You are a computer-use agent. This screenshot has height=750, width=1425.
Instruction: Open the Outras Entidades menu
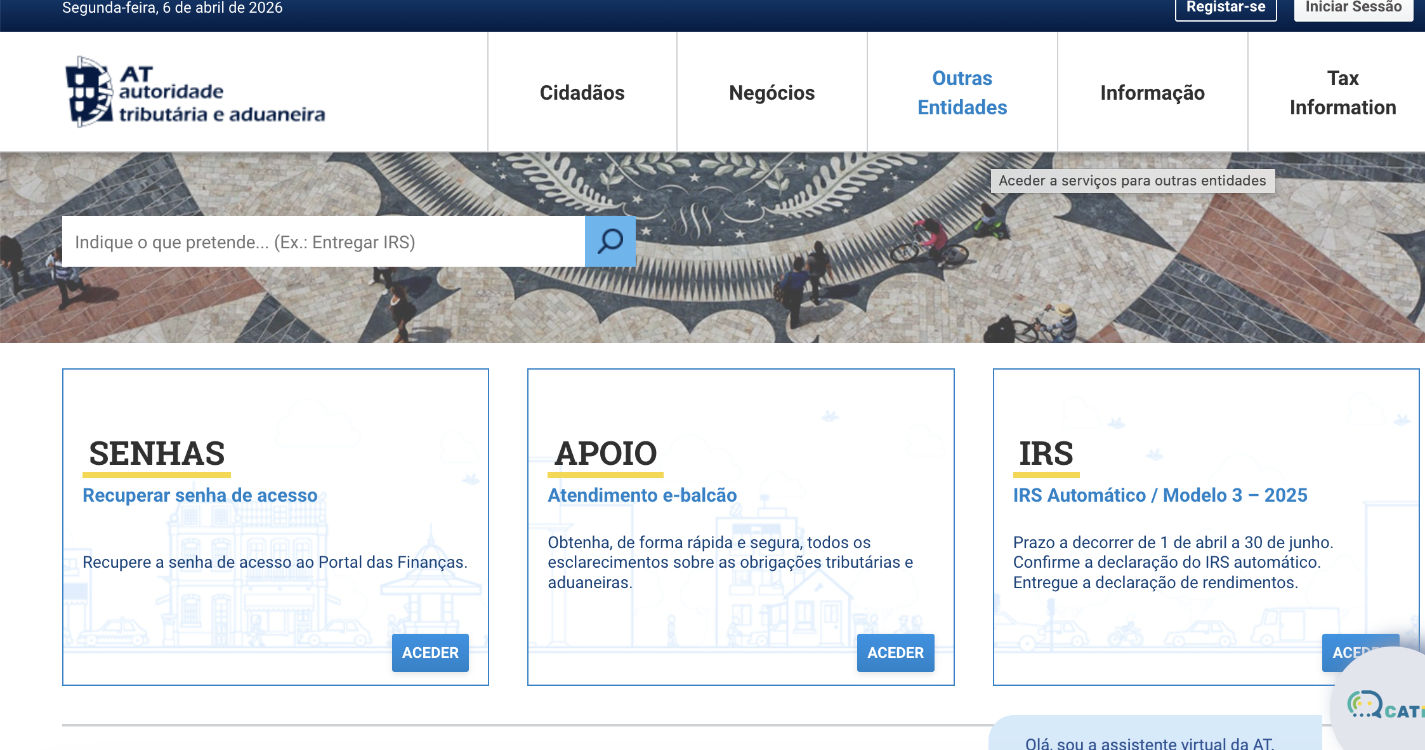961,91
